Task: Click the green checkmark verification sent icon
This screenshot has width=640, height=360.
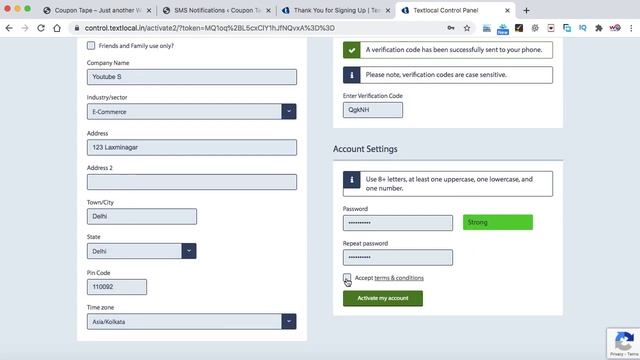Action: coord(351,50)
